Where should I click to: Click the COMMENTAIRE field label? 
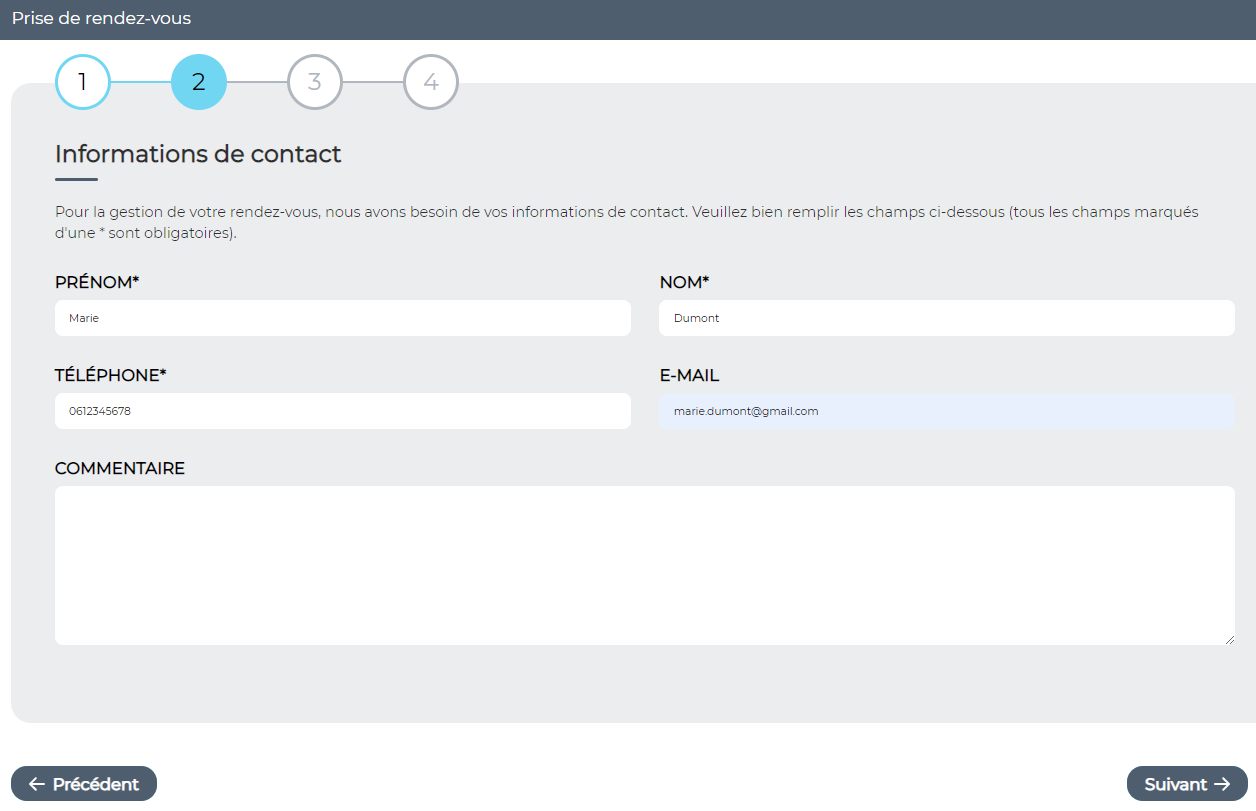120,469
